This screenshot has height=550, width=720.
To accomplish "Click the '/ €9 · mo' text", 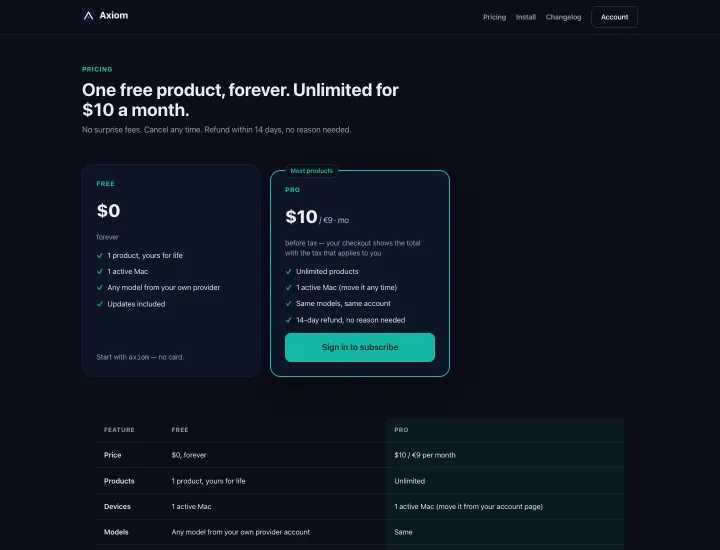I will pyautogui.click(x=334, y=220).
